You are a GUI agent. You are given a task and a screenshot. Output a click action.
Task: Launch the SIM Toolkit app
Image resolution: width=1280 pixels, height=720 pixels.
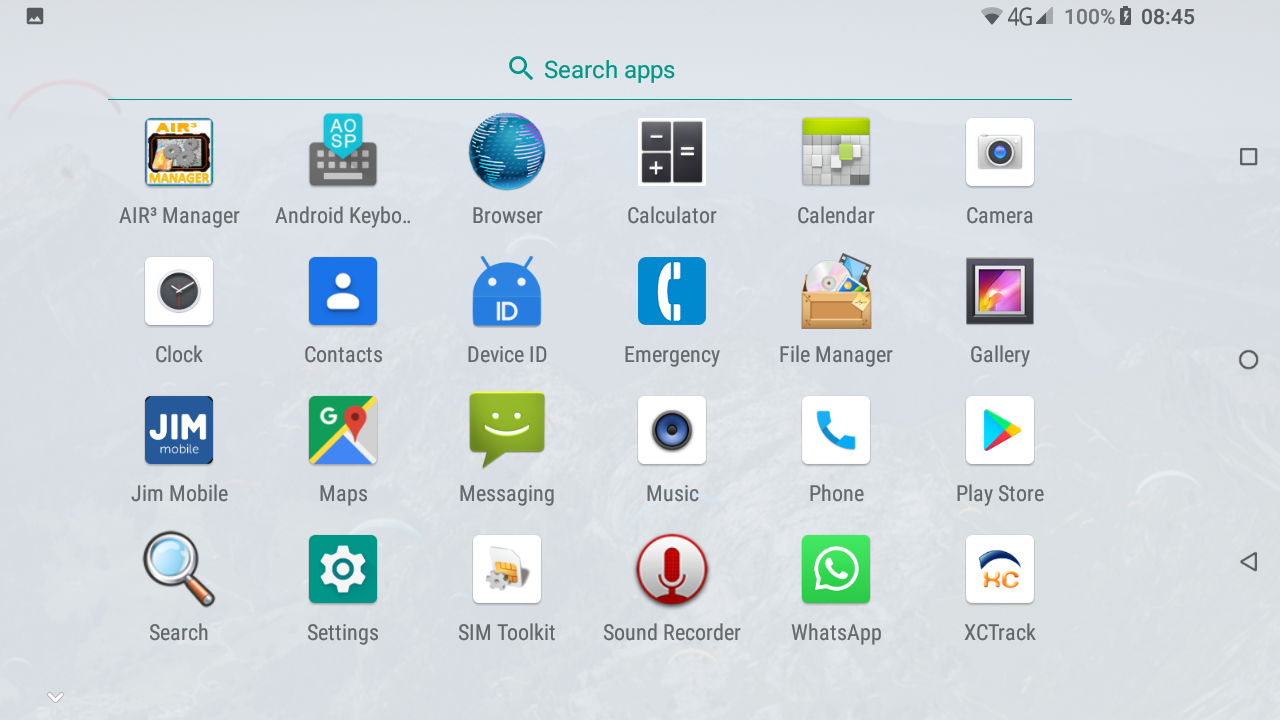(507, 569)
